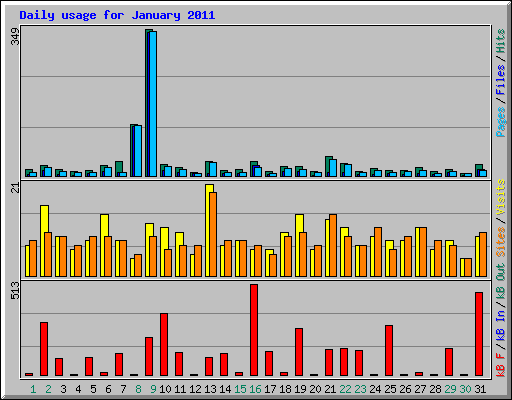Click day label "4" on the x-axis
512x400 pixels.
(78, 389)
